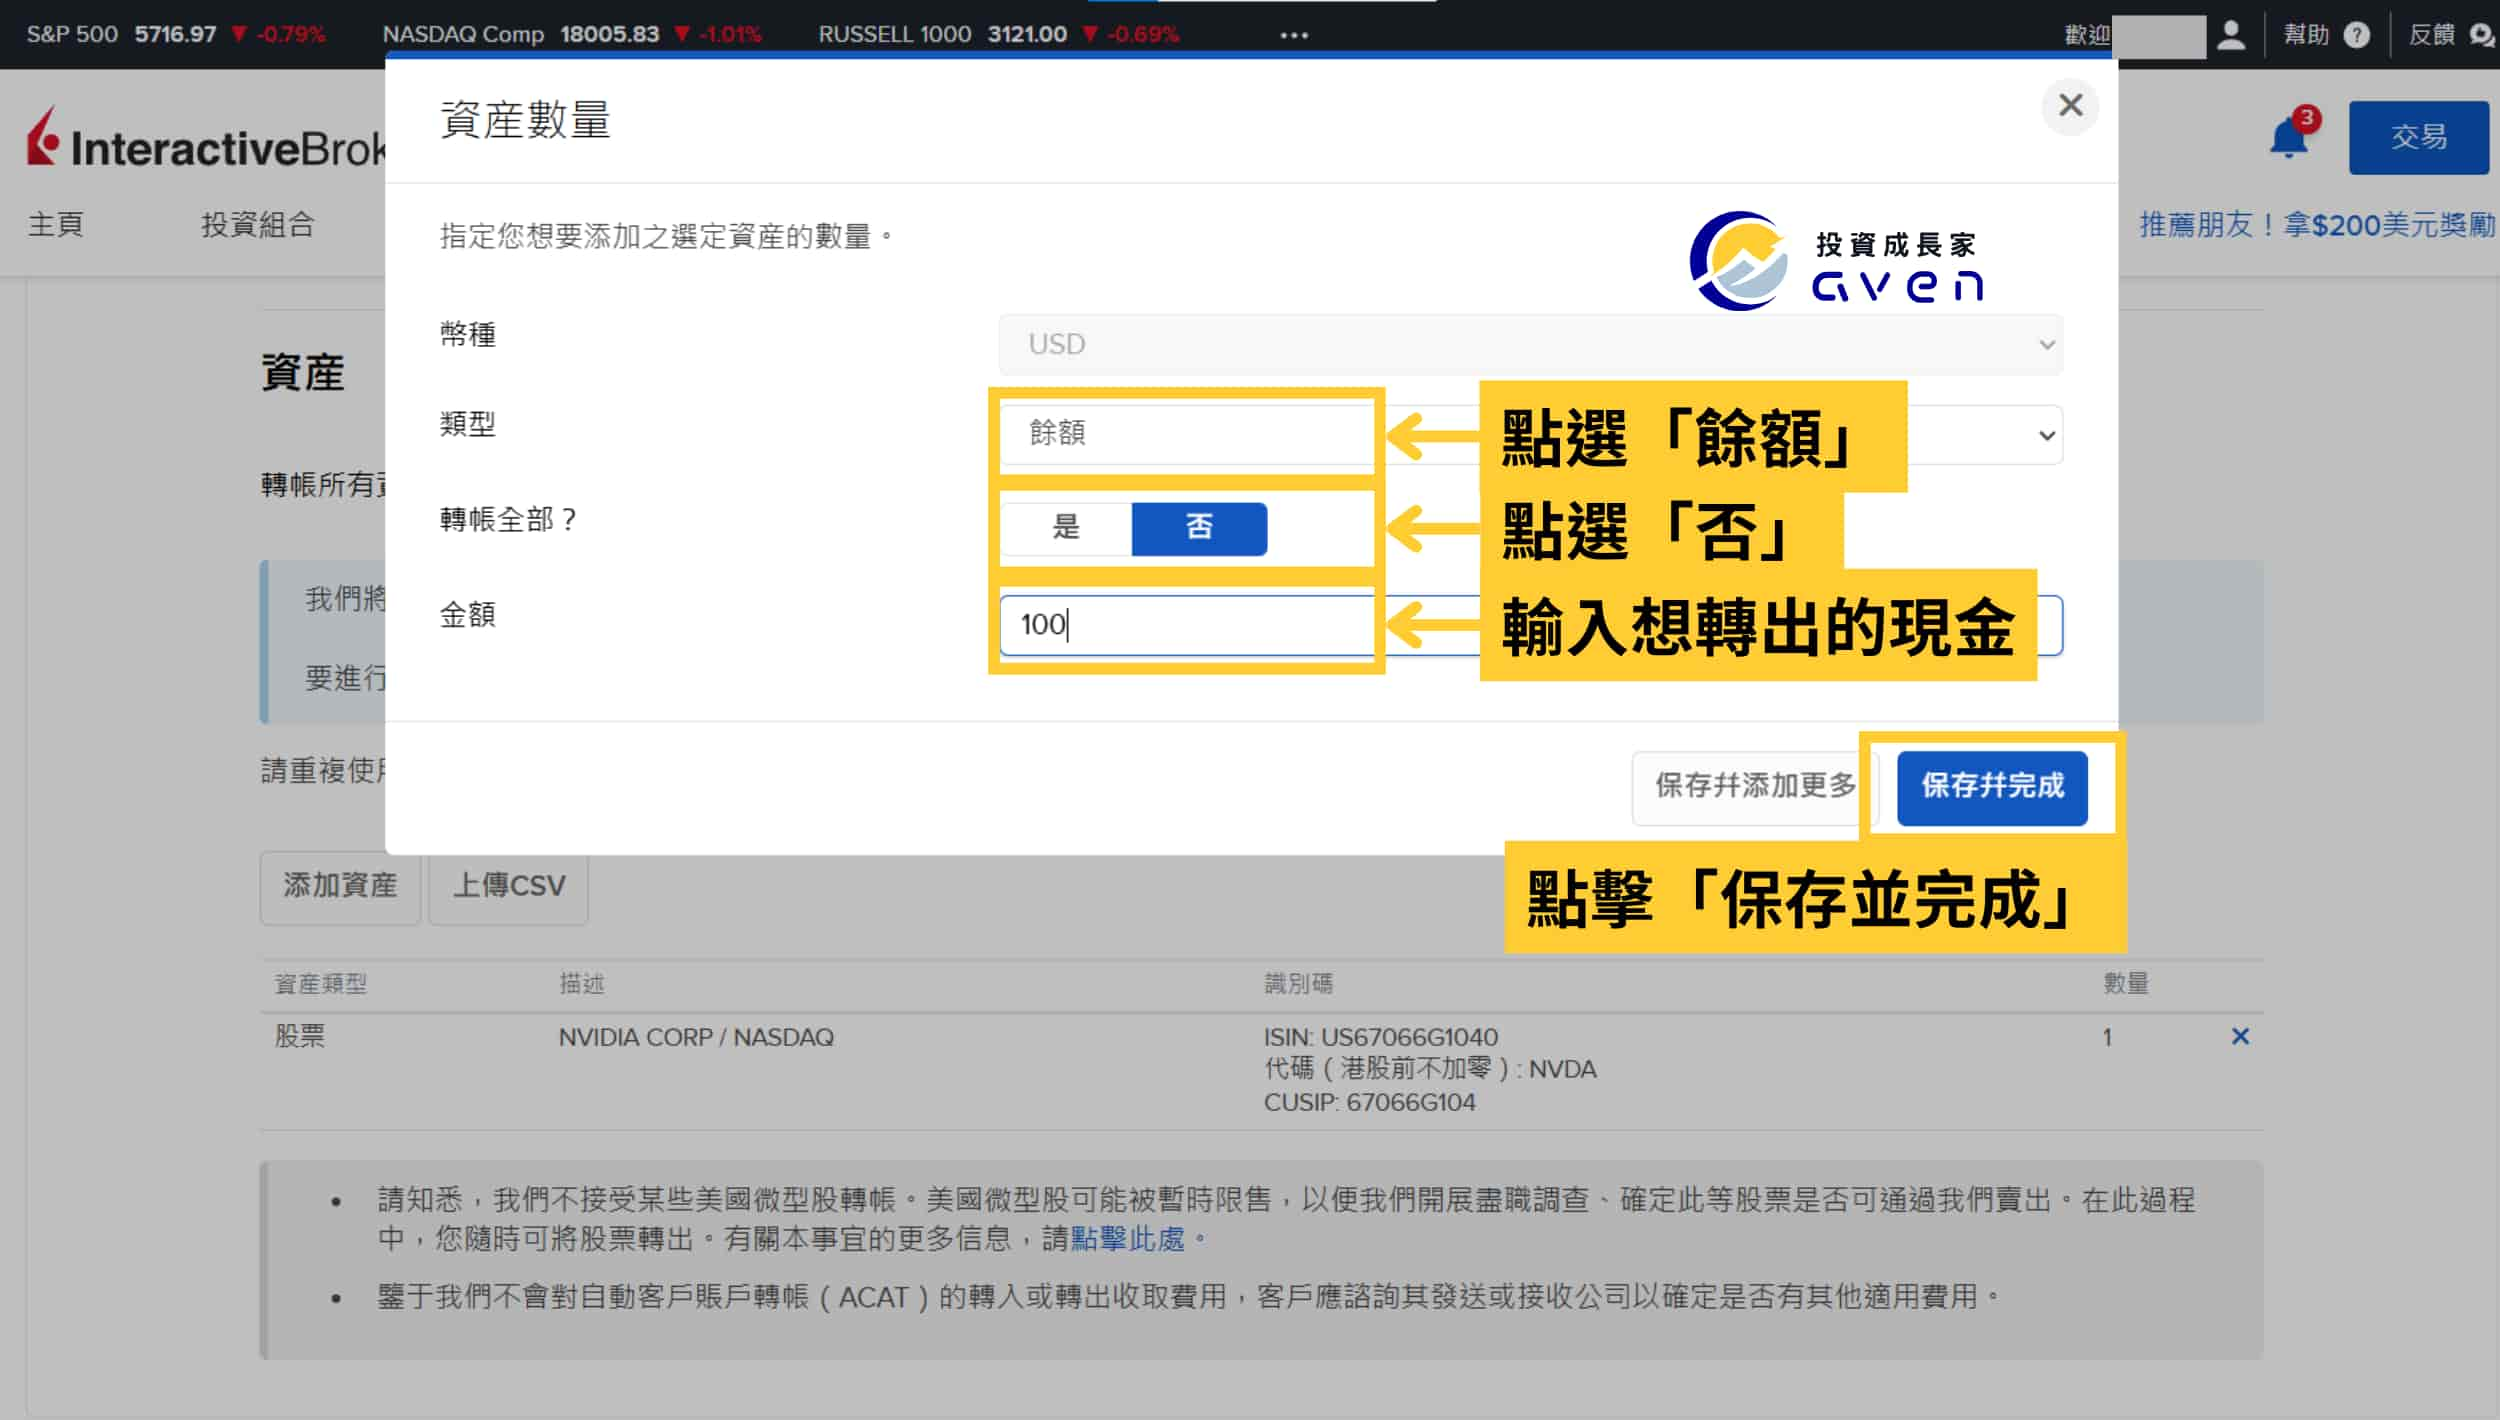Viewport: 2500px width, 1420px height.
Task: Click 上傳CSV button
Action: click(x=509, y=887)
